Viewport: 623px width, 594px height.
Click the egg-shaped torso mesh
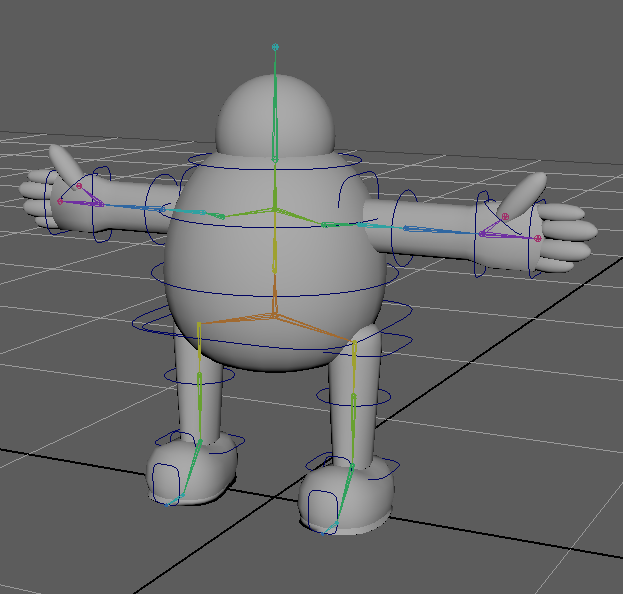tap(230, 260)
